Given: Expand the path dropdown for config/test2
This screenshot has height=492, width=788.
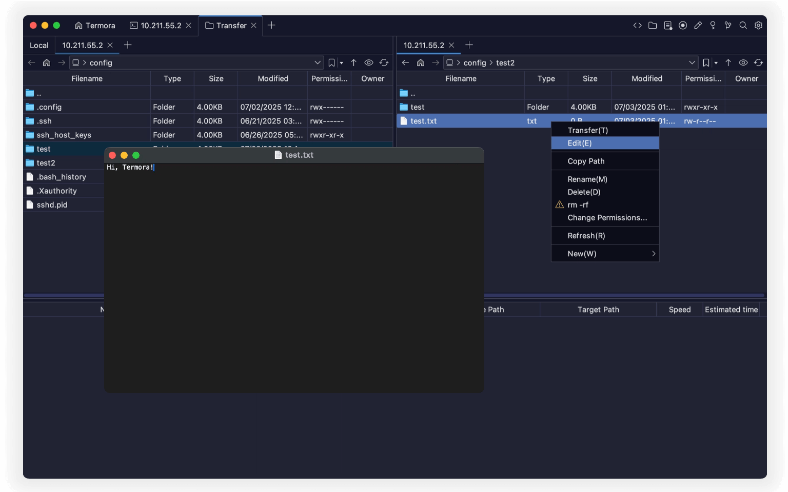Looking at the screenshot, I should point(691,62).
